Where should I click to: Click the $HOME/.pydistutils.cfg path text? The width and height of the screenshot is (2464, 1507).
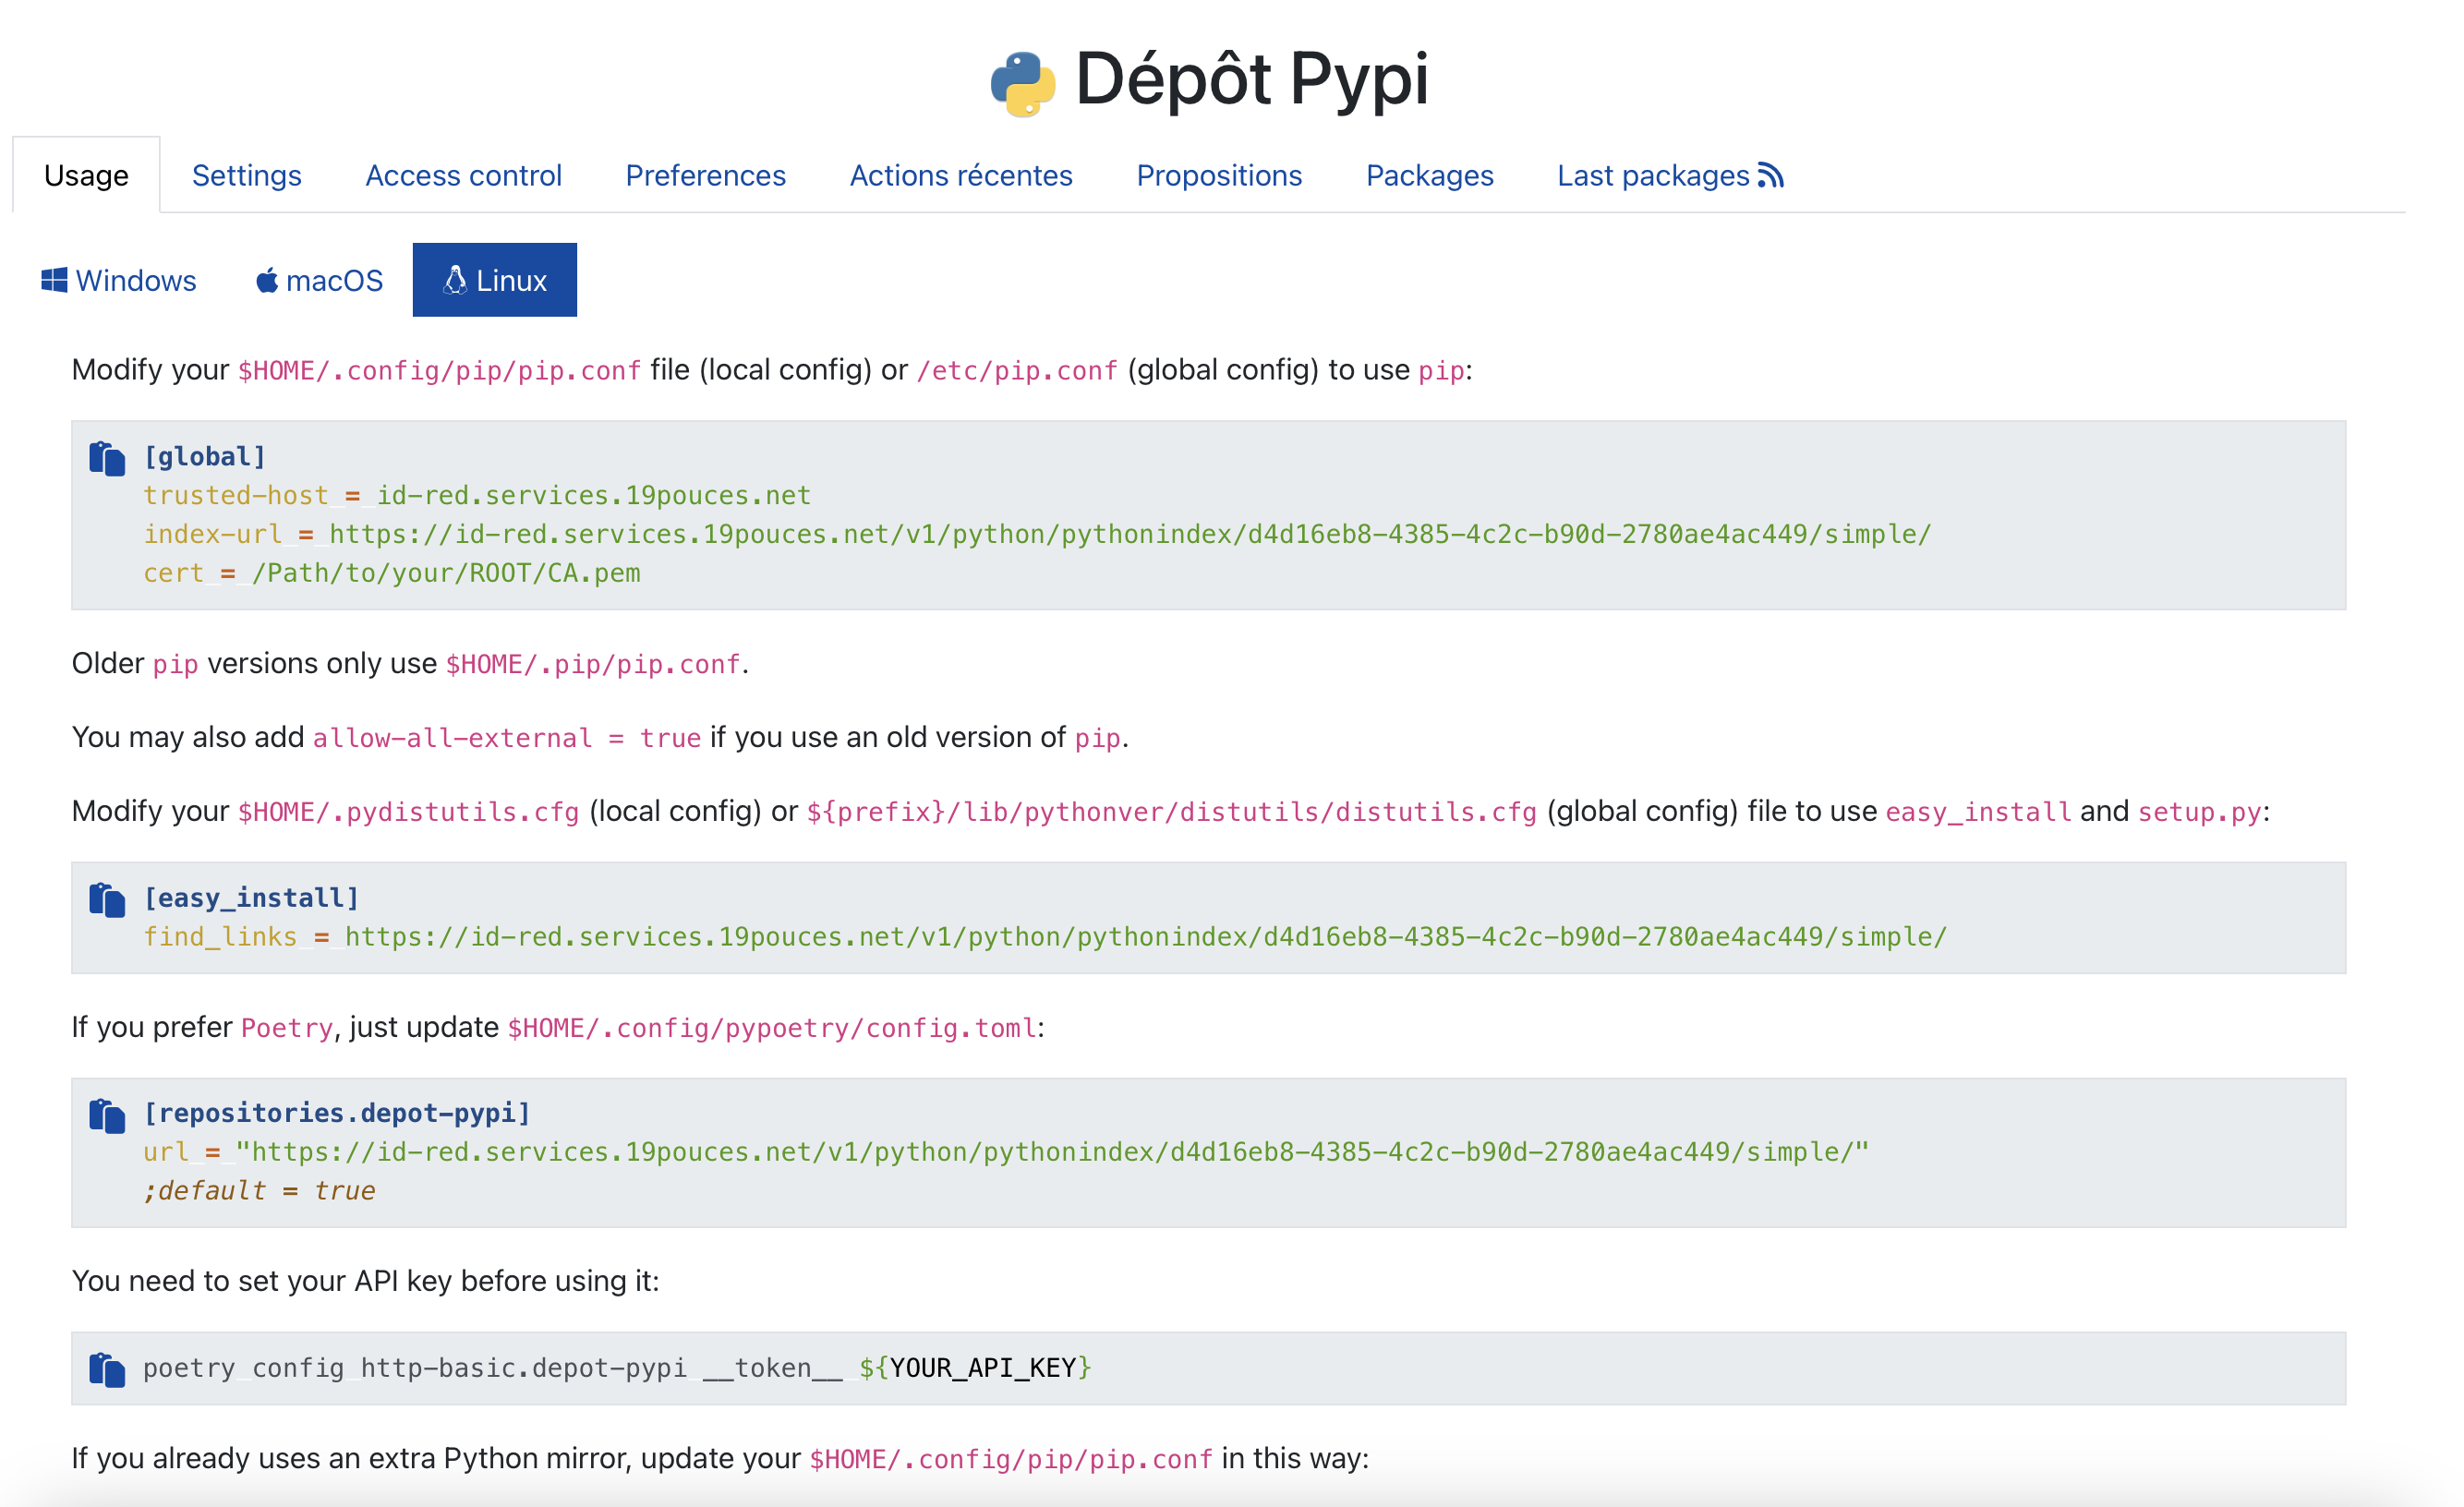pyautogui.click(x=408, y=812)
